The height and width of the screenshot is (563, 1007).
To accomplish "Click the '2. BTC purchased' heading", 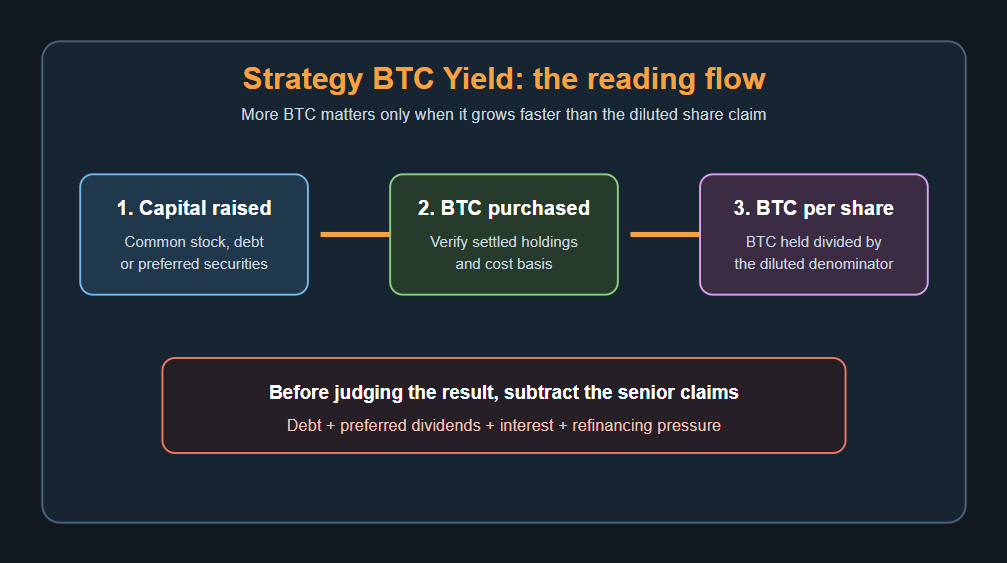I will coord(504,208).
